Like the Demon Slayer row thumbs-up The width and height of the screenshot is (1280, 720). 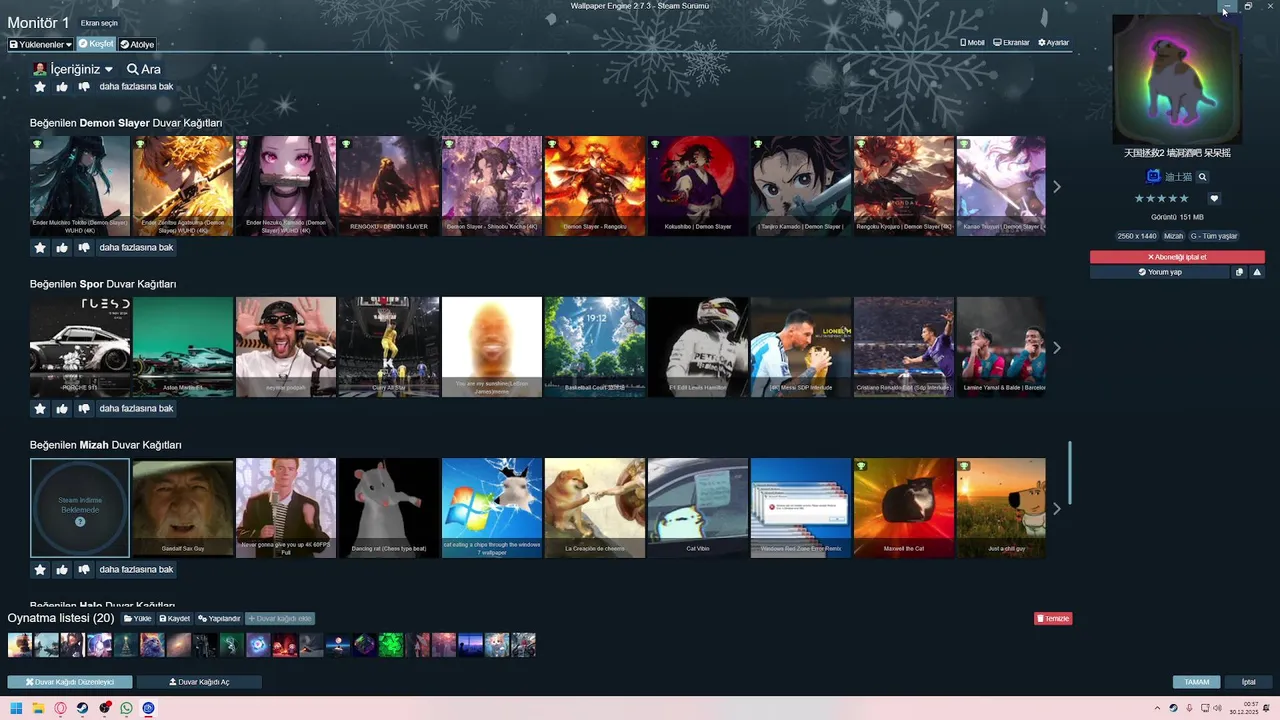tap(62, 248)
